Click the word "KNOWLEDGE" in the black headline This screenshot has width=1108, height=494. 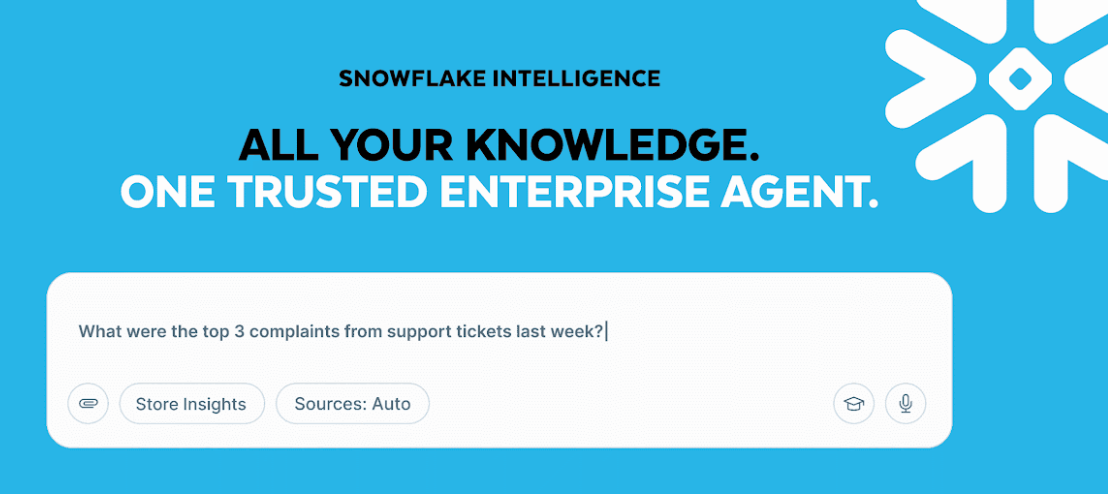[632, 147]
